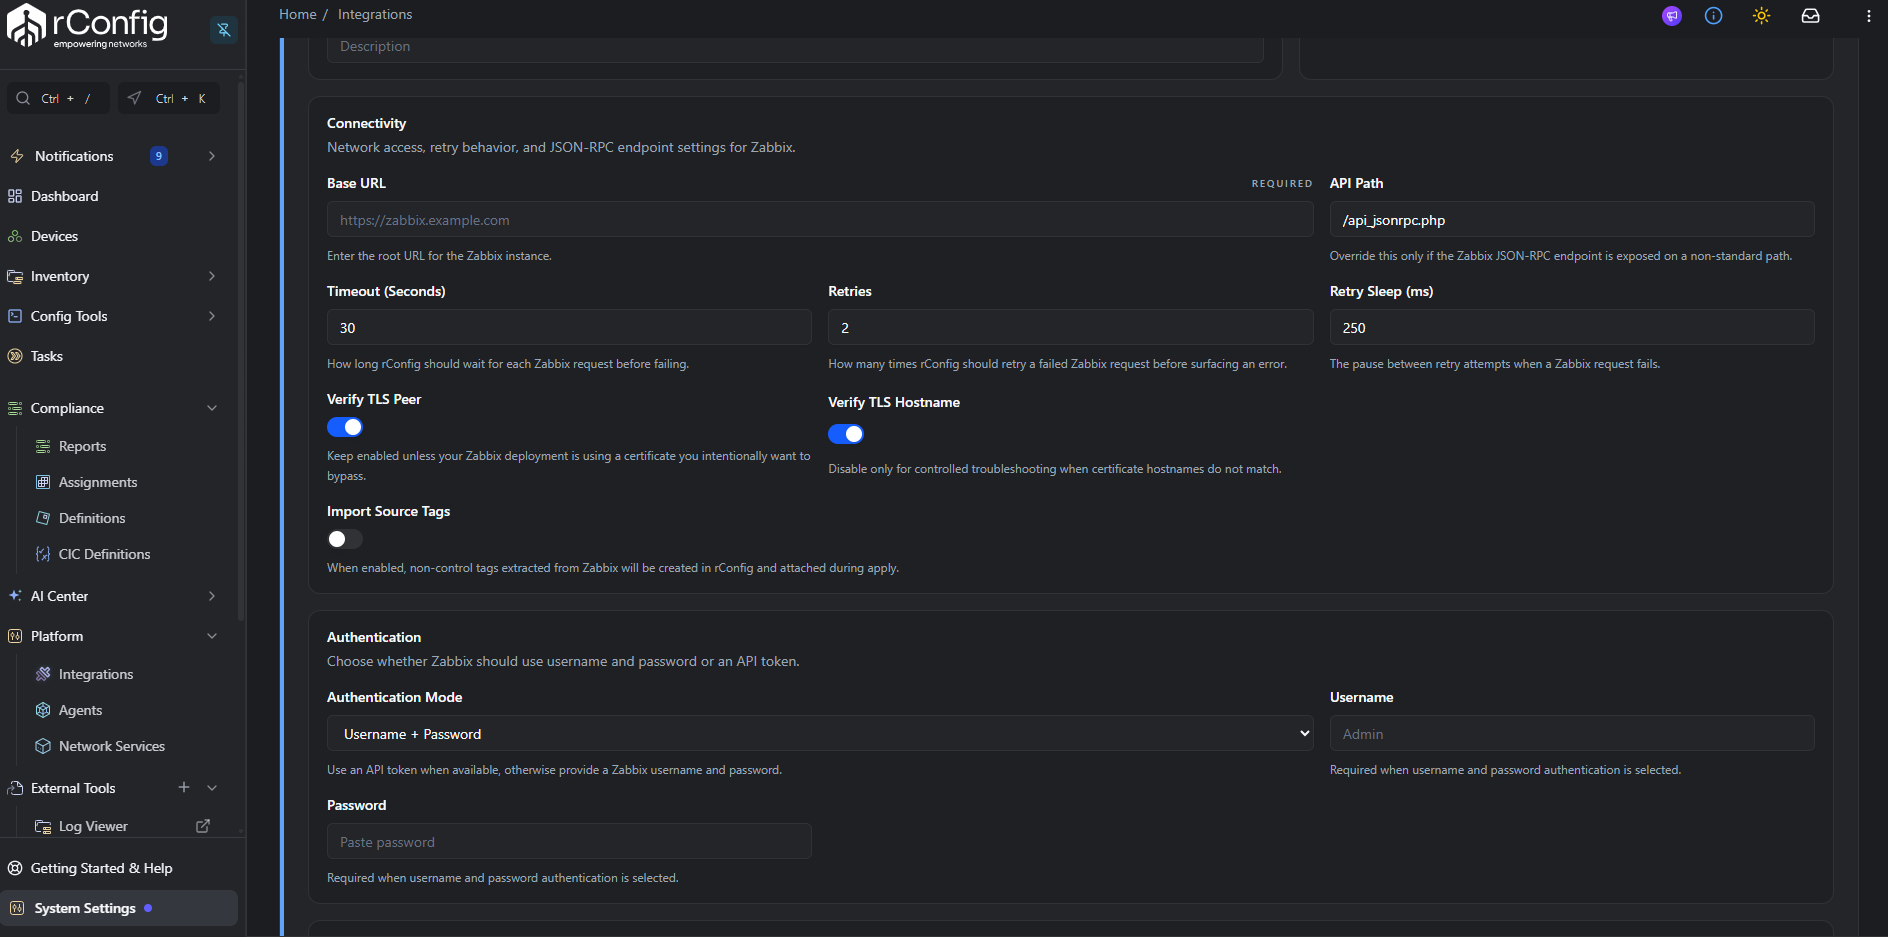Screen dimensions: 1888x937
Task: Open Agents under Platform
Action: pyautogui.click(x=80, y=710)
